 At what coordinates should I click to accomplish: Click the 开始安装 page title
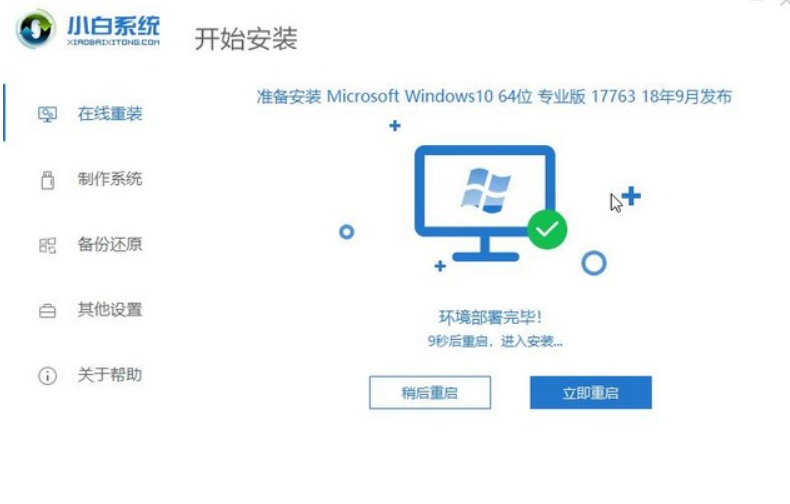click(x=246, y=39)
